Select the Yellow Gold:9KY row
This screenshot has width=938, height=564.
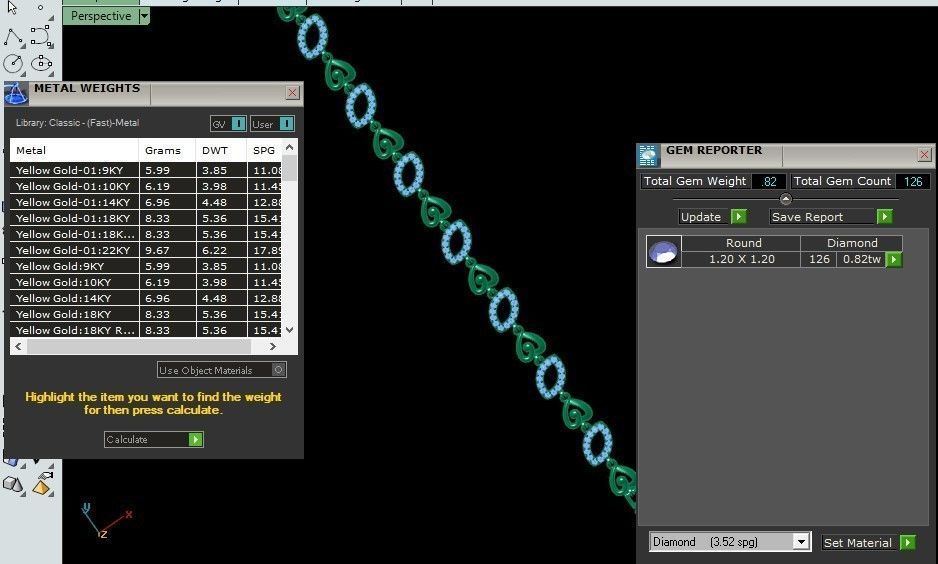[x=145, y=266]
